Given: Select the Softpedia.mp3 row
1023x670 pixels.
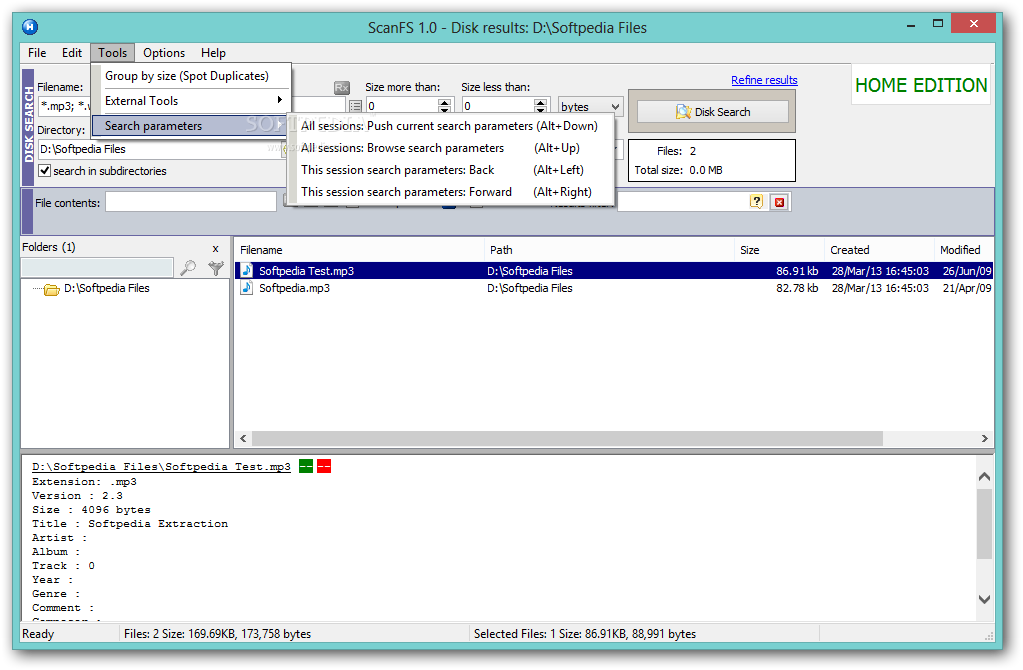Looking at the screenshot, I should pos(613,288).
